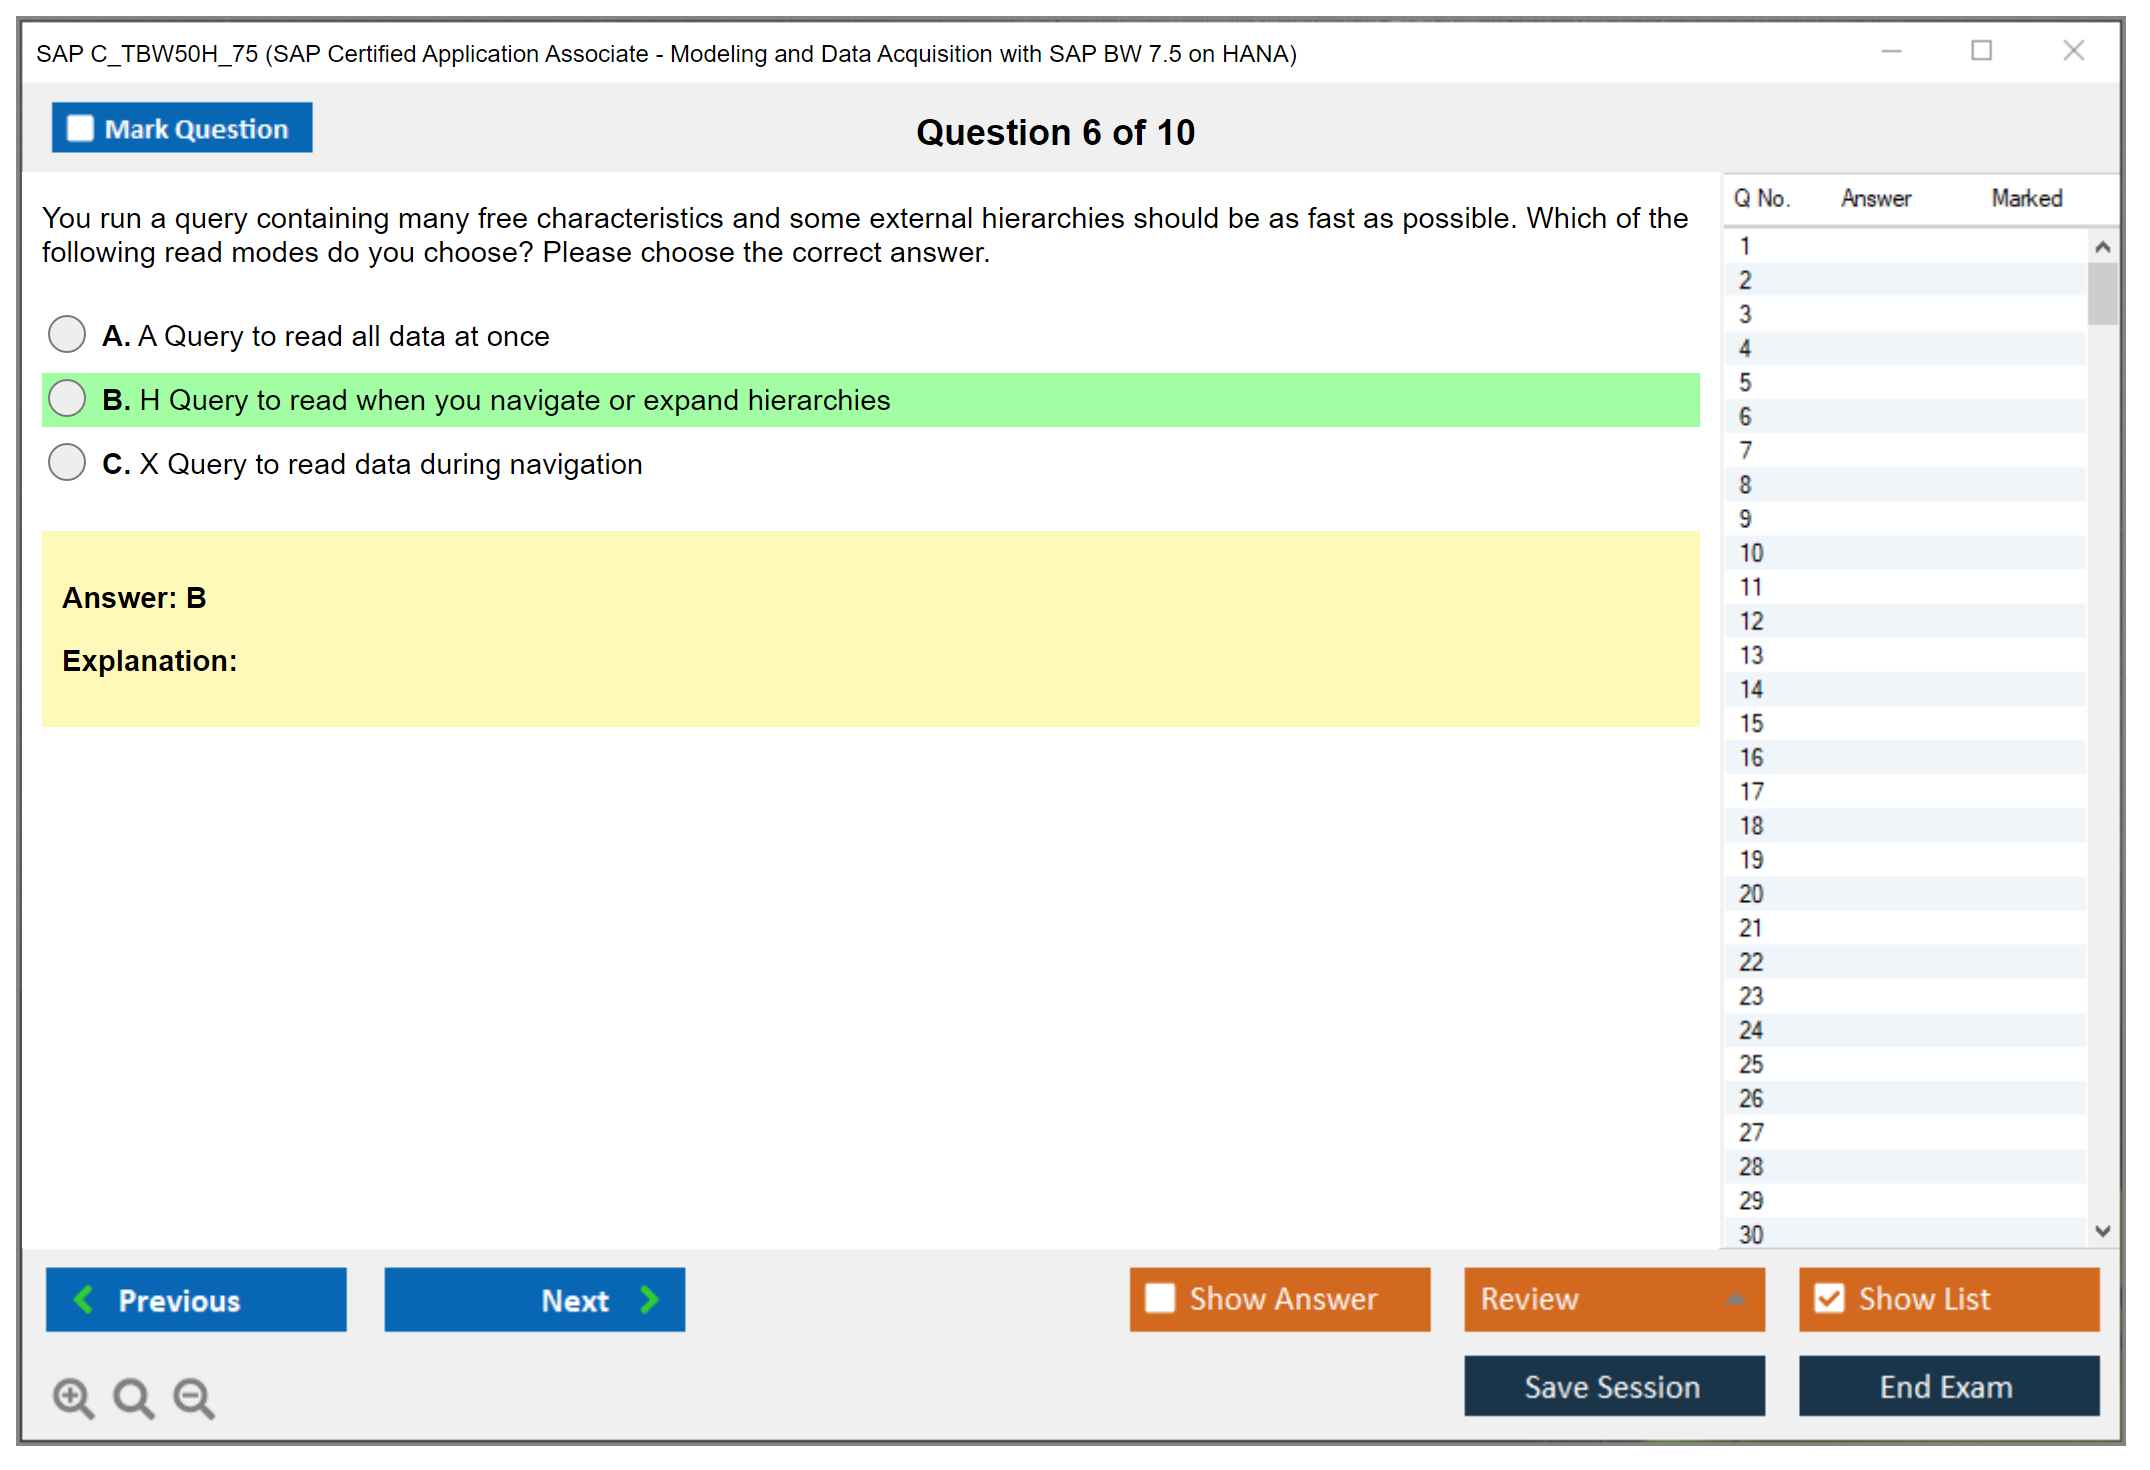The image size is (2150, 1470).
Task: Click the green left arrow on Previous
Action: coord(84,1299)
